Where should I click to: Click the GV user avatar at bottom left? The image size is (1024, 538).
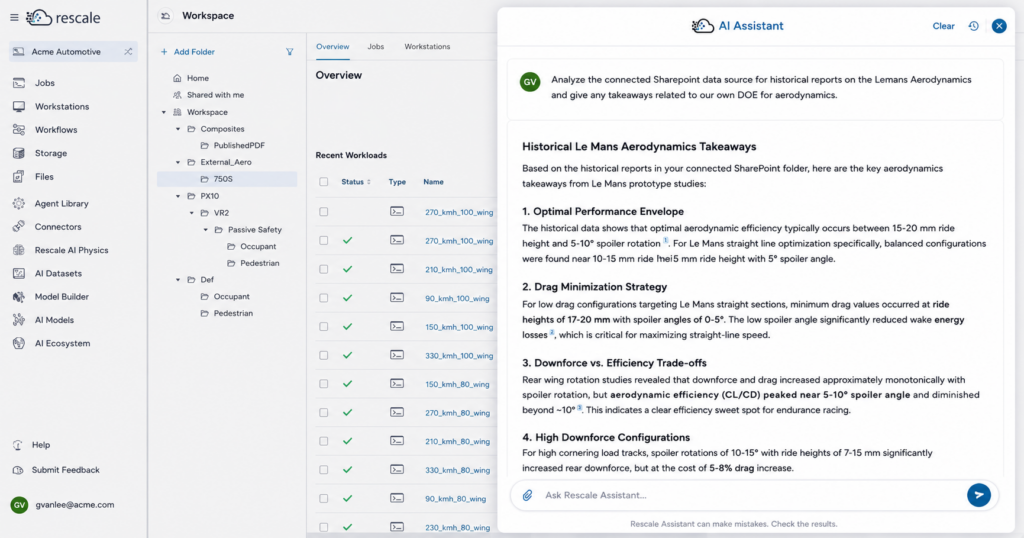[x=19, y=505]
